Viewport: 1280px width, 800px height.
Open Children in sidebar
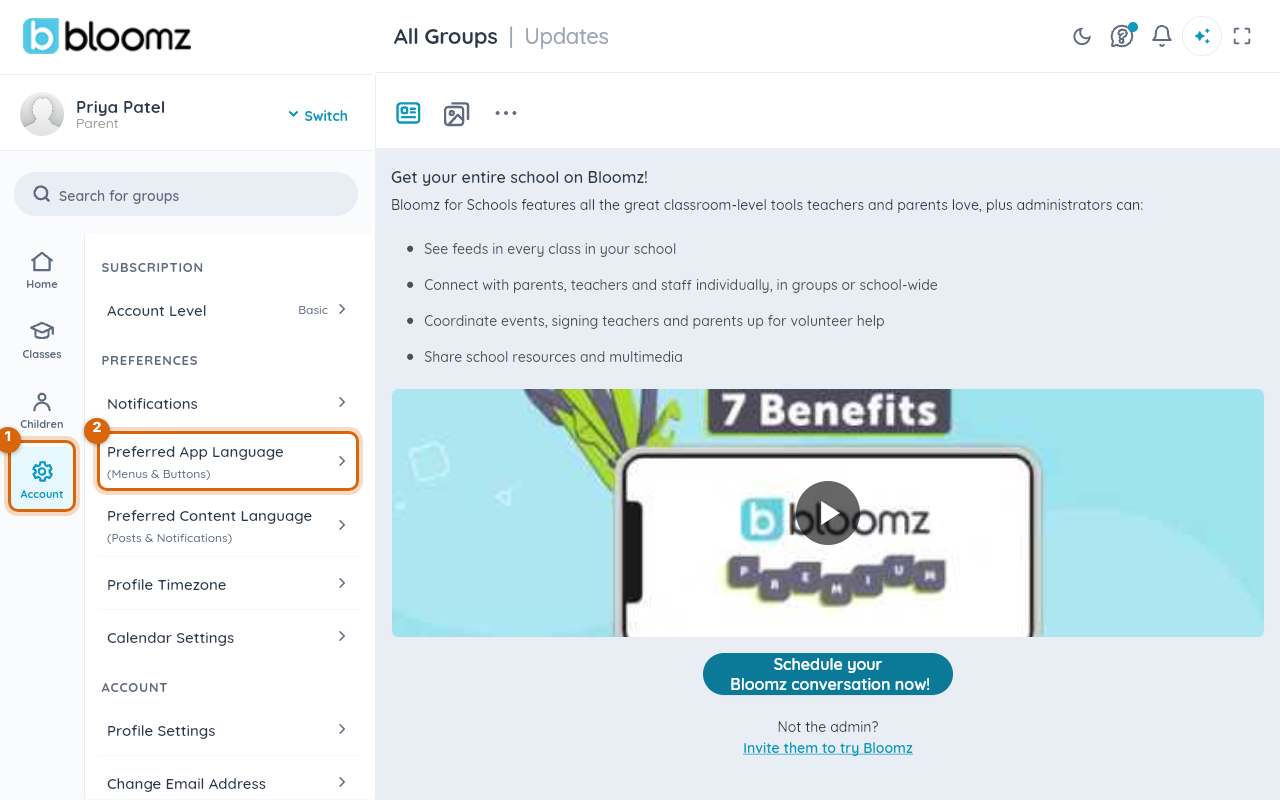42,410
